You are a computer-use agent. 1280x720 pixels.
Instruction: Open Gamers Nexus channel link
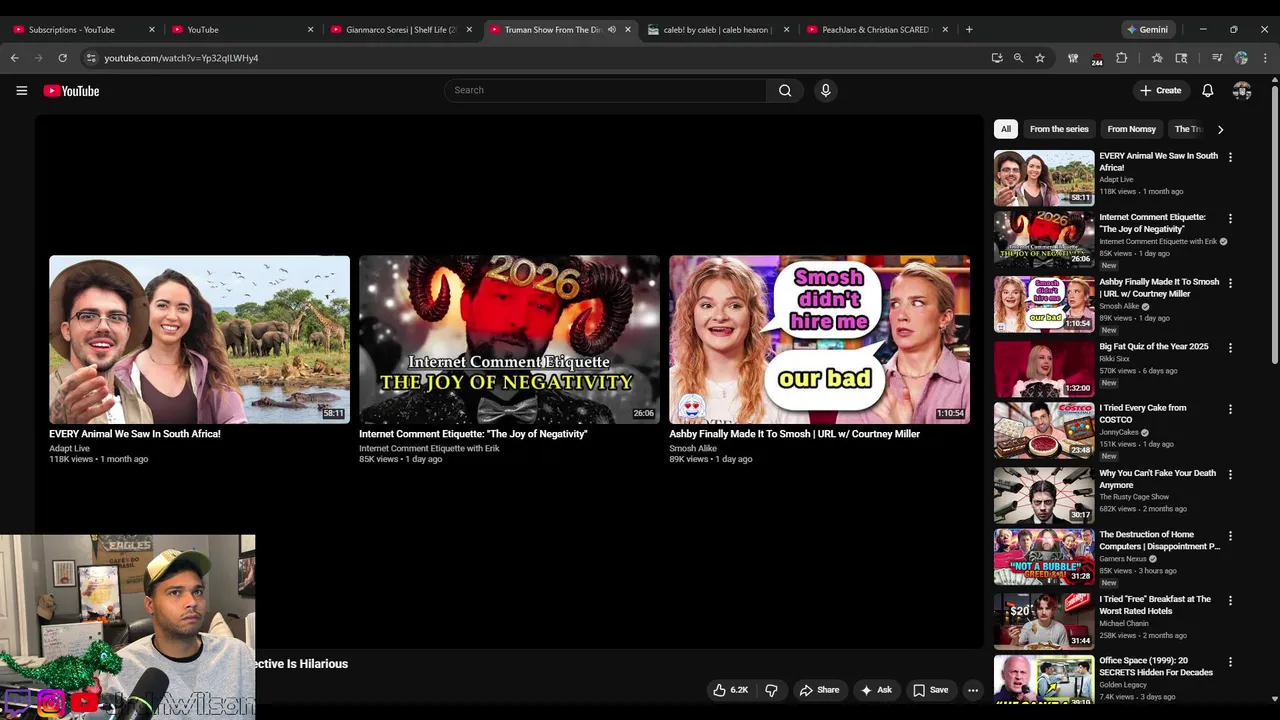coord(1124,559)
